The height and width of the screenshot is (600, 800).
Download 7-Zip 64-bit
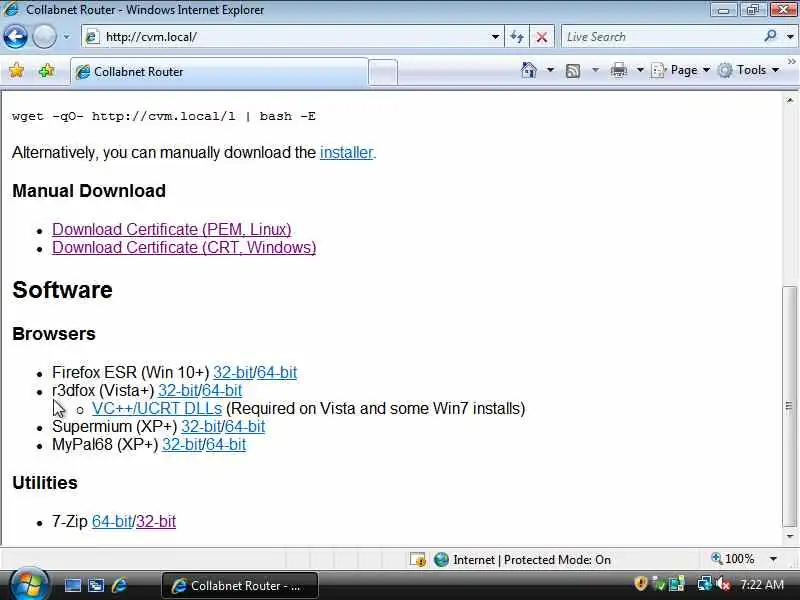(112, 521)
